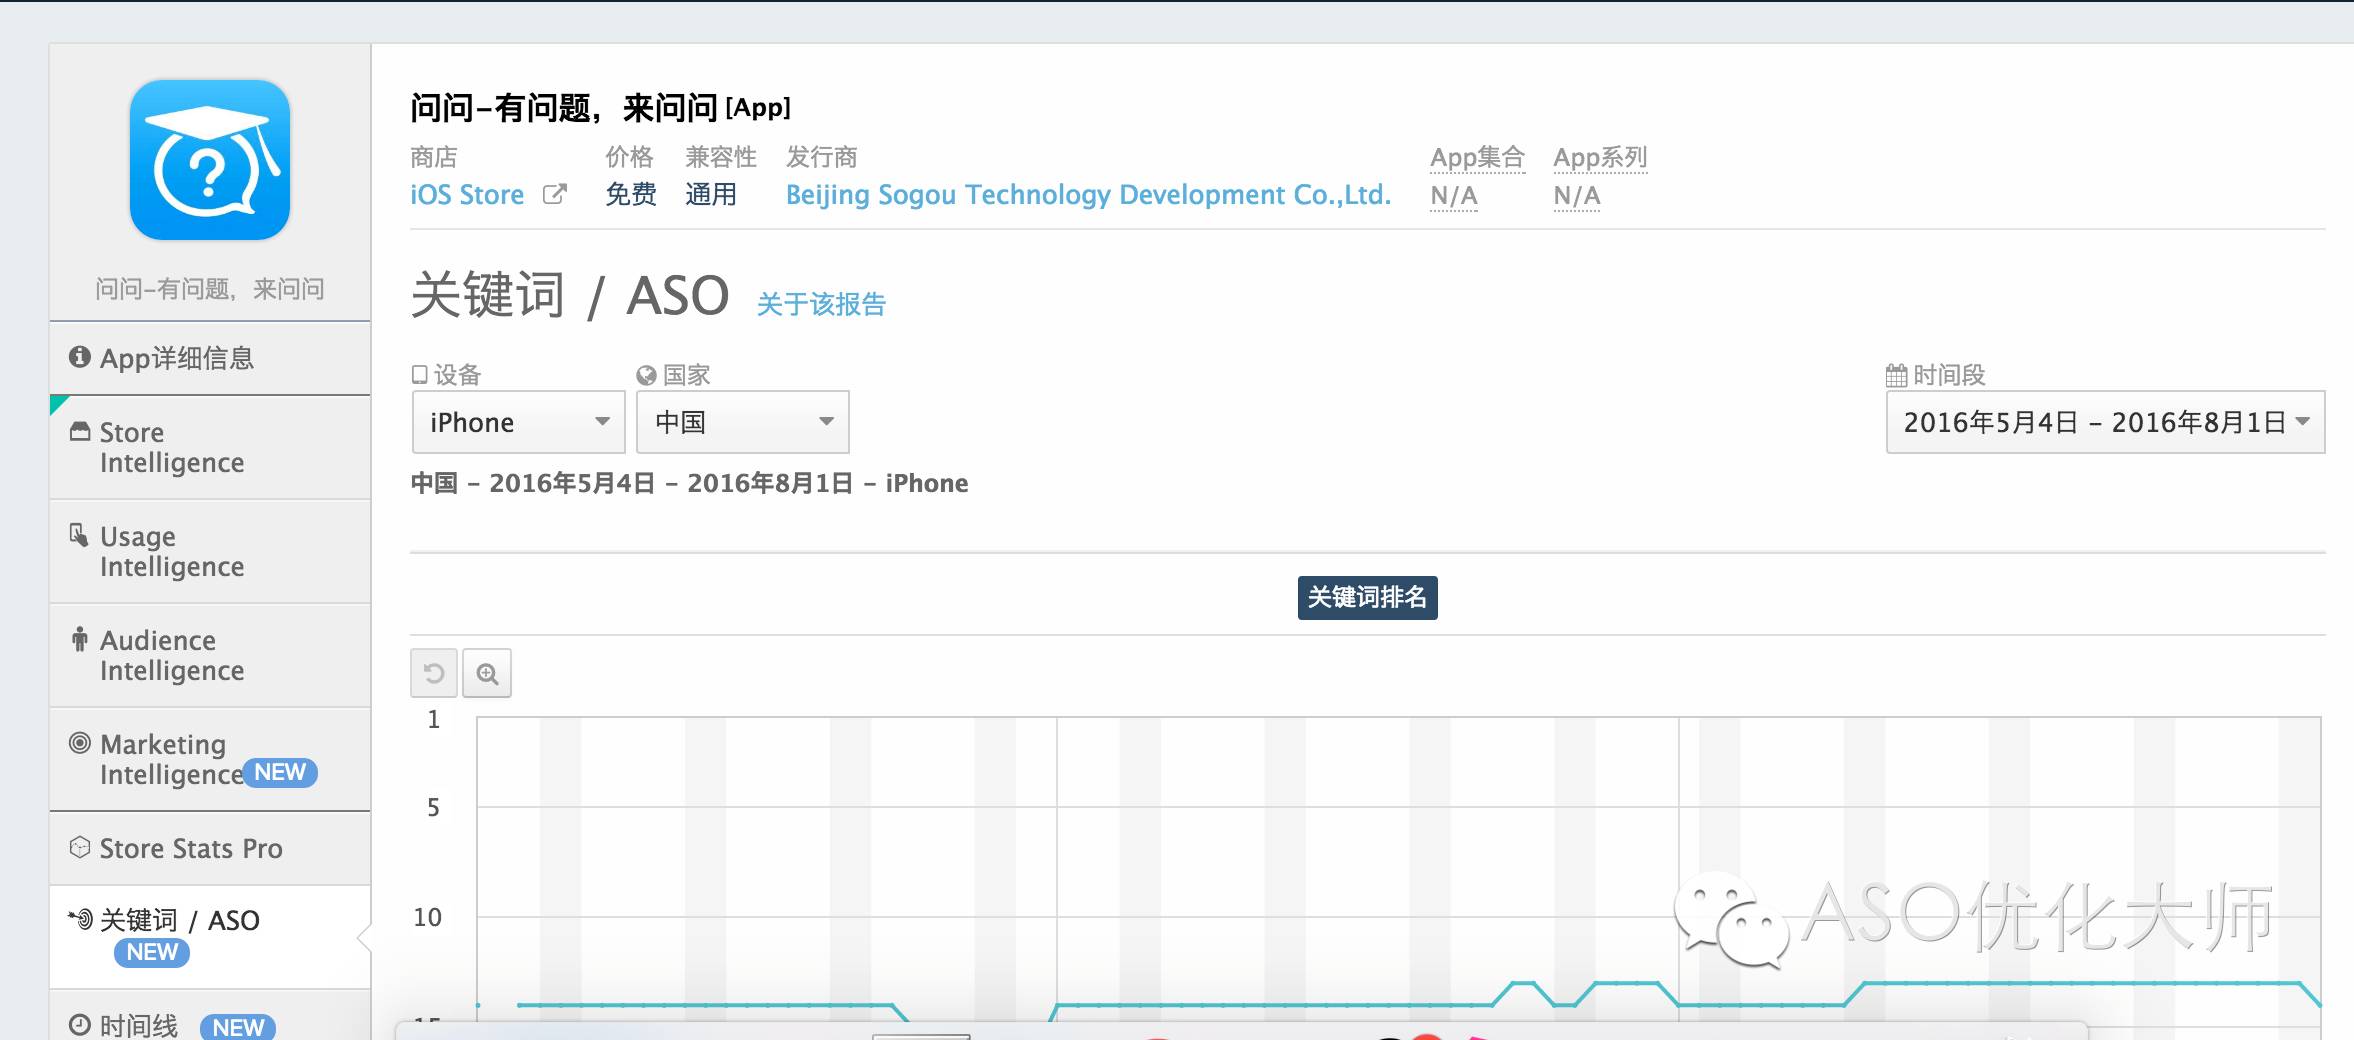Click N/A under App集合
This screenshot has height=1040, width=2354.
pyautogui.click(x=1454, y=195)
